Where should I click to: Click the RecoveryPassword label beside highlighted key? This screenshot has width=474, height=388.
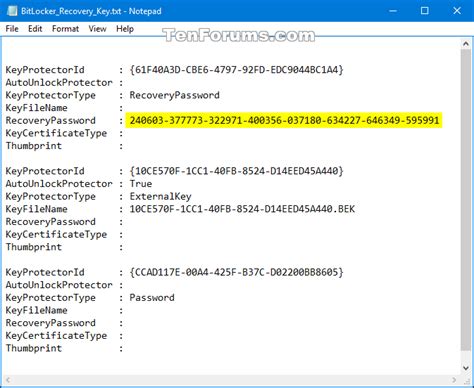click(x=51, y=121)
